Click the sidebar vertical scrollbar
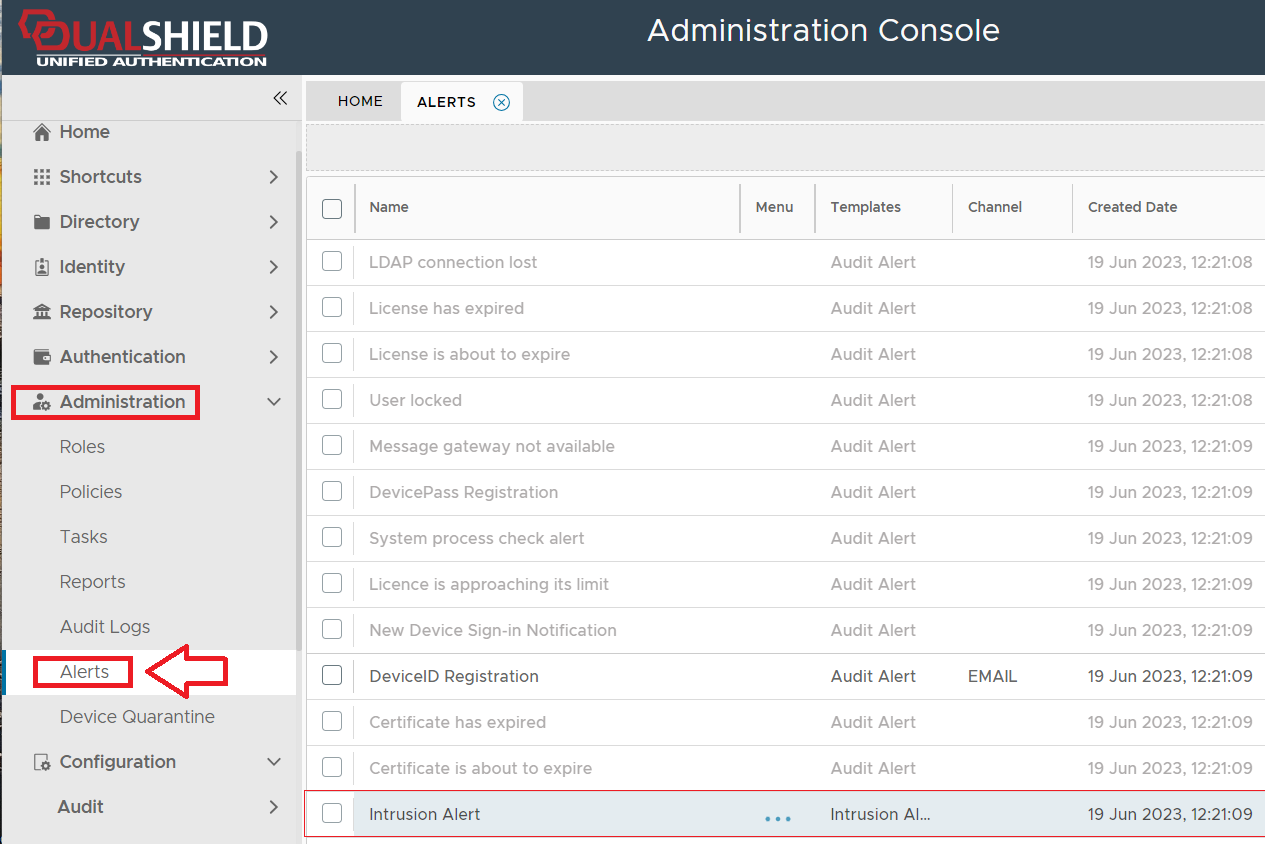This screenshot has height=844, width=1265. (x=298, y=400)
